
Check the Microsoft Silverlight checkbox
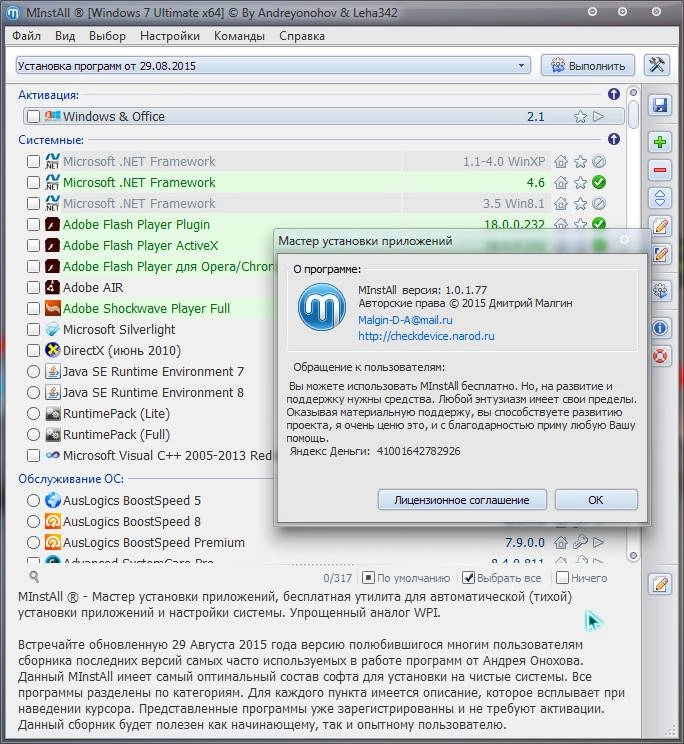33,329
